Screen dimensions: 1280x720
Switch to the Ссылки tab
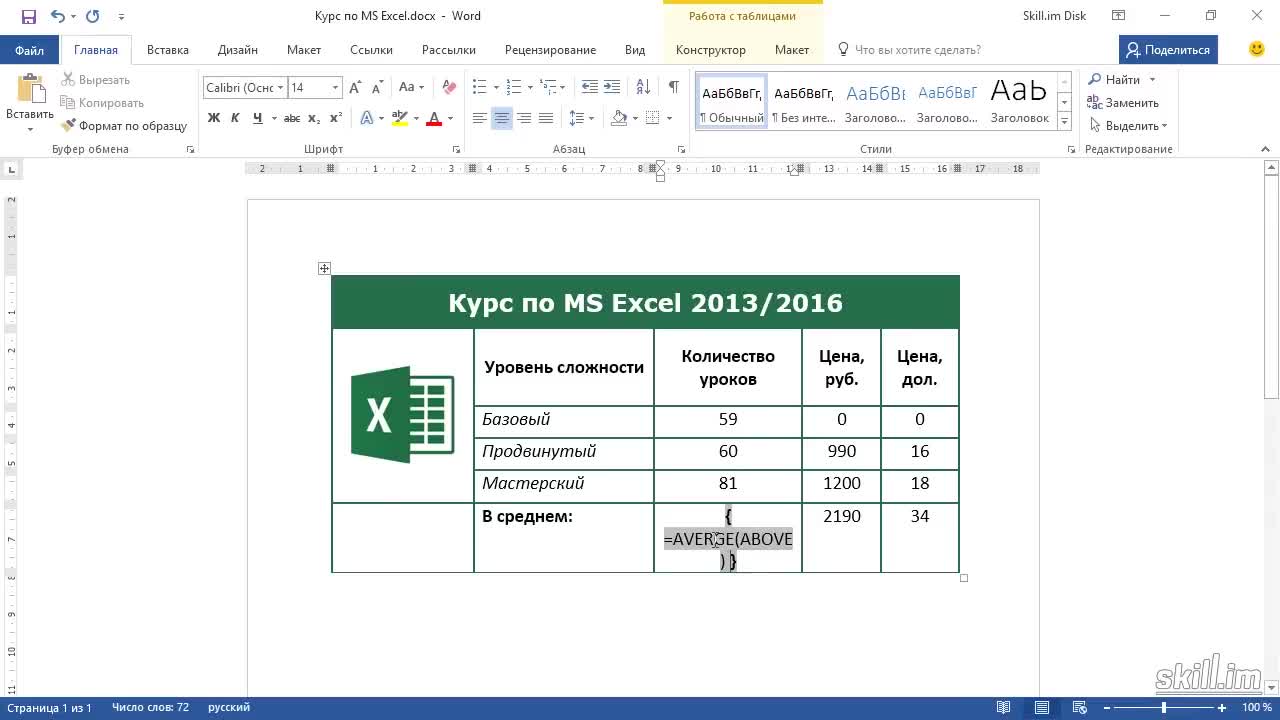371,50
